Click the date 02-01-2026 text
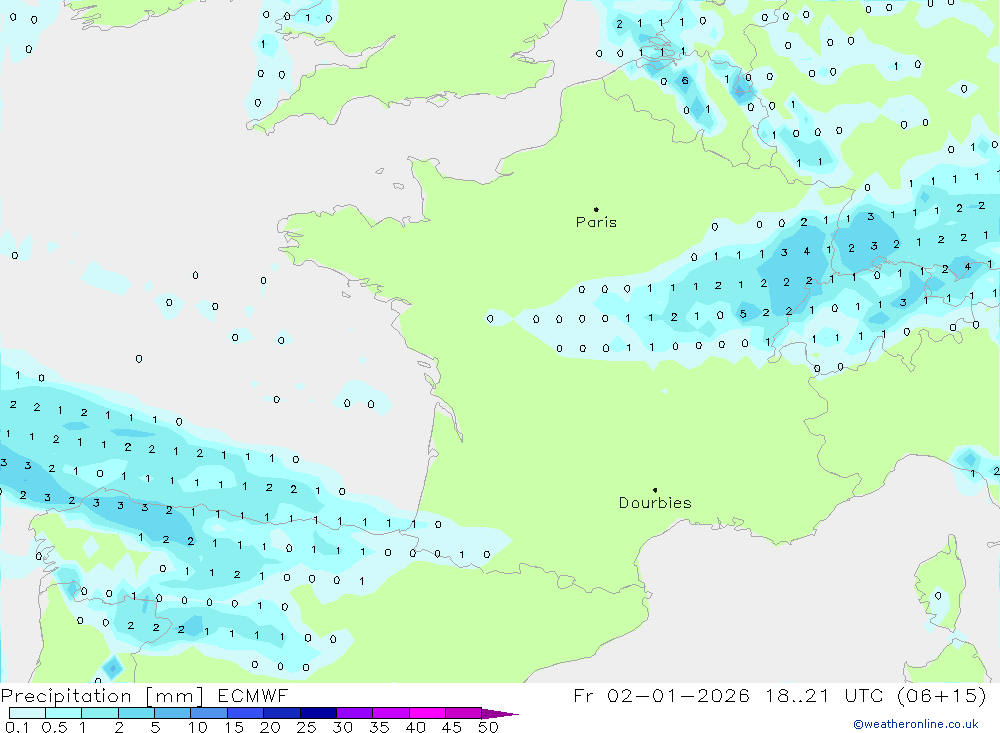 tap(678, 695)
